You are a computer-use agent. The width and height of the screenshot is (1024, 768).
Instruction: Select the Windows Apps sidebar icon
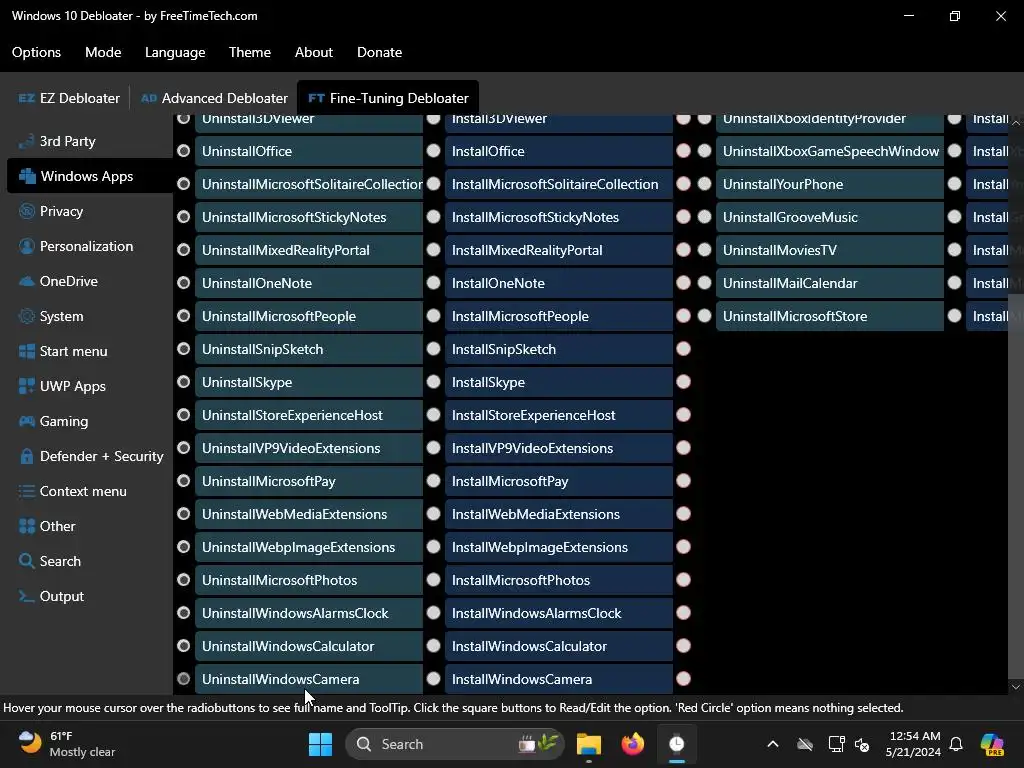click(27, 176)
